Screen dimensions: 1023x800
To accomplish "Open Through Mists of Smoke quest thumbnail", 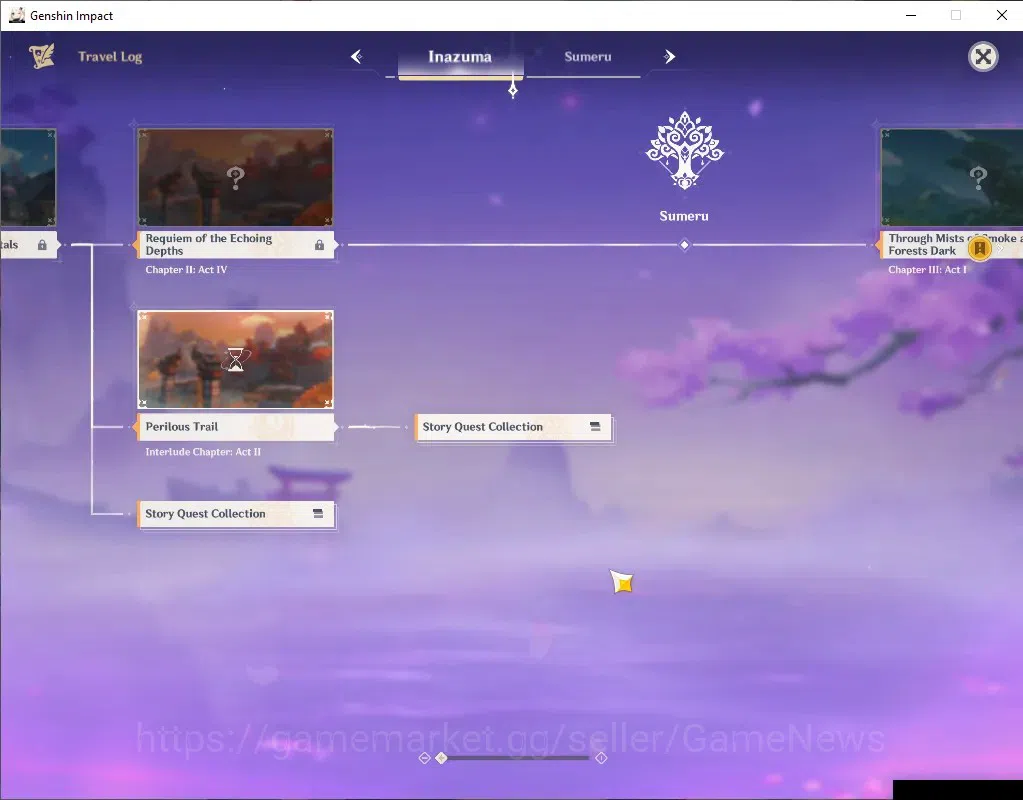I will [x=952, y=177].
